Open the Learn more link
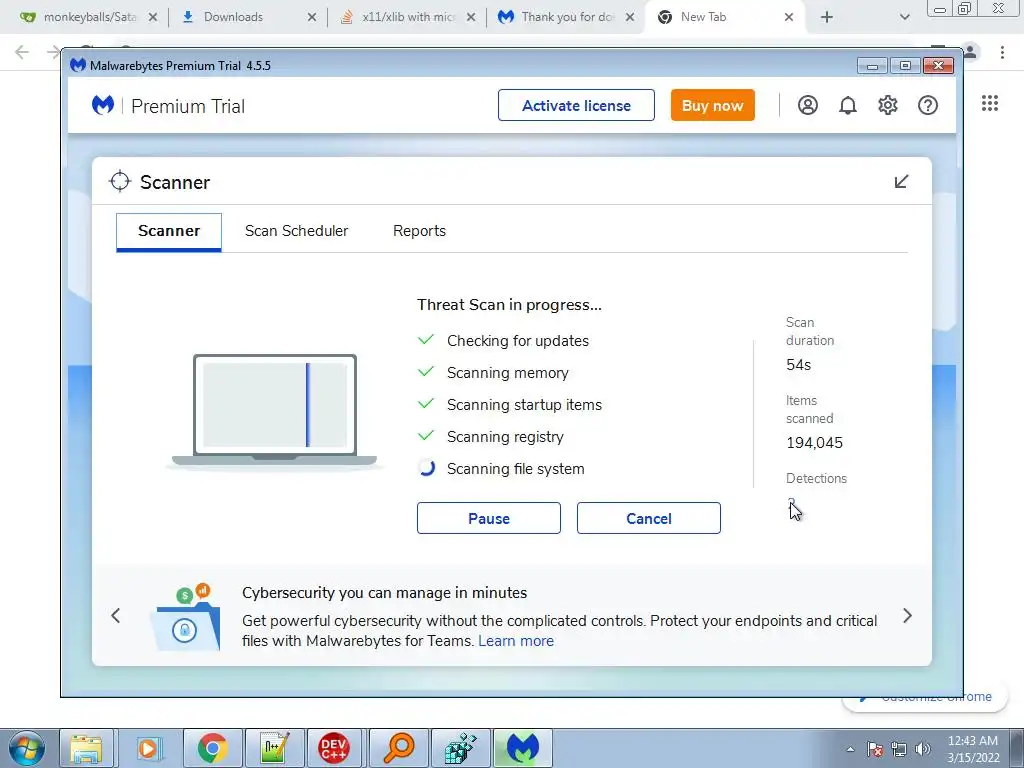The width and height of the screenshot is (1024, 768). pos(516,641)
